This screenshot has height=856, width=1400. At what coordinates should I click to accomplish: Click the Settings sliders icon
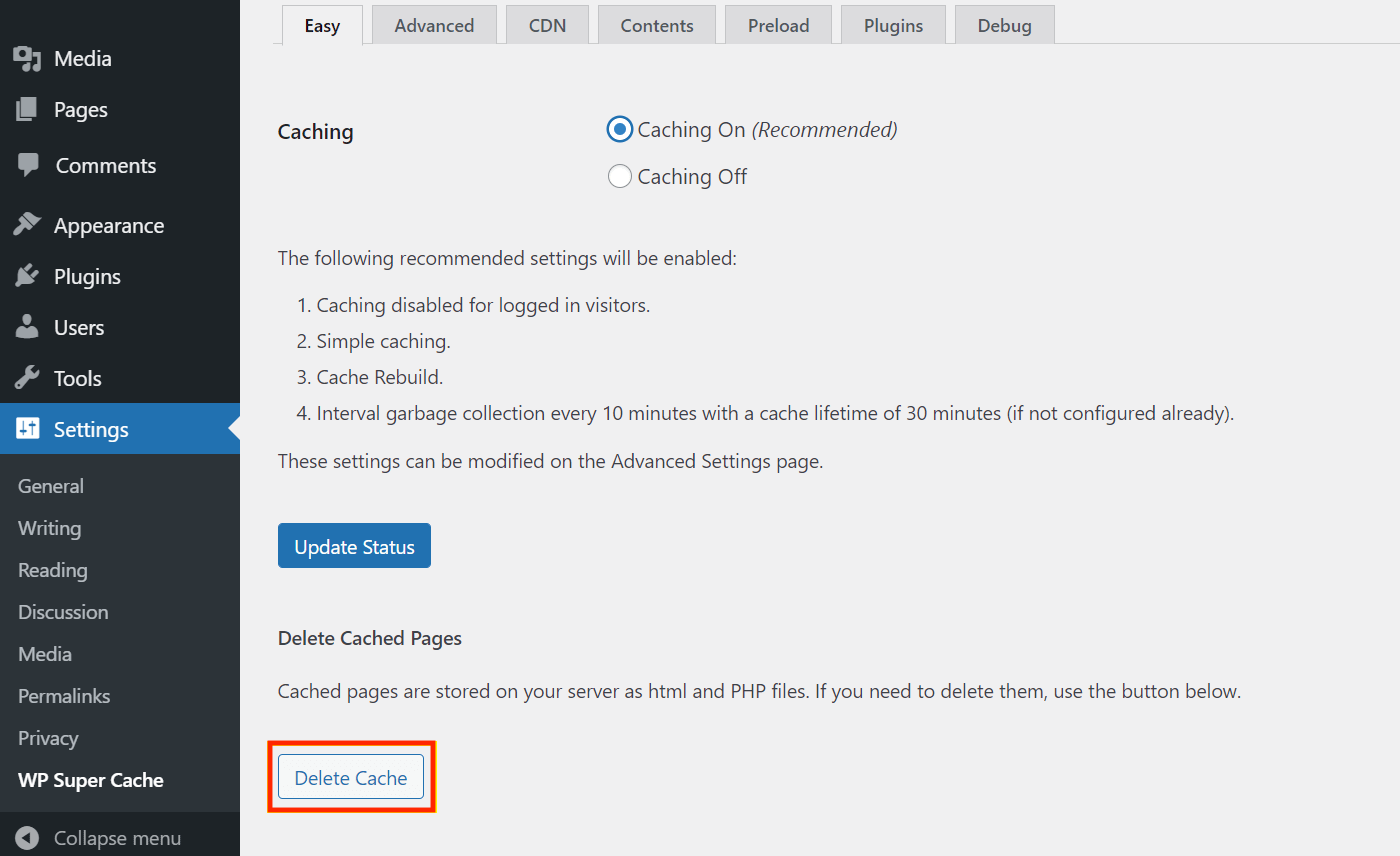pos(27,429)
